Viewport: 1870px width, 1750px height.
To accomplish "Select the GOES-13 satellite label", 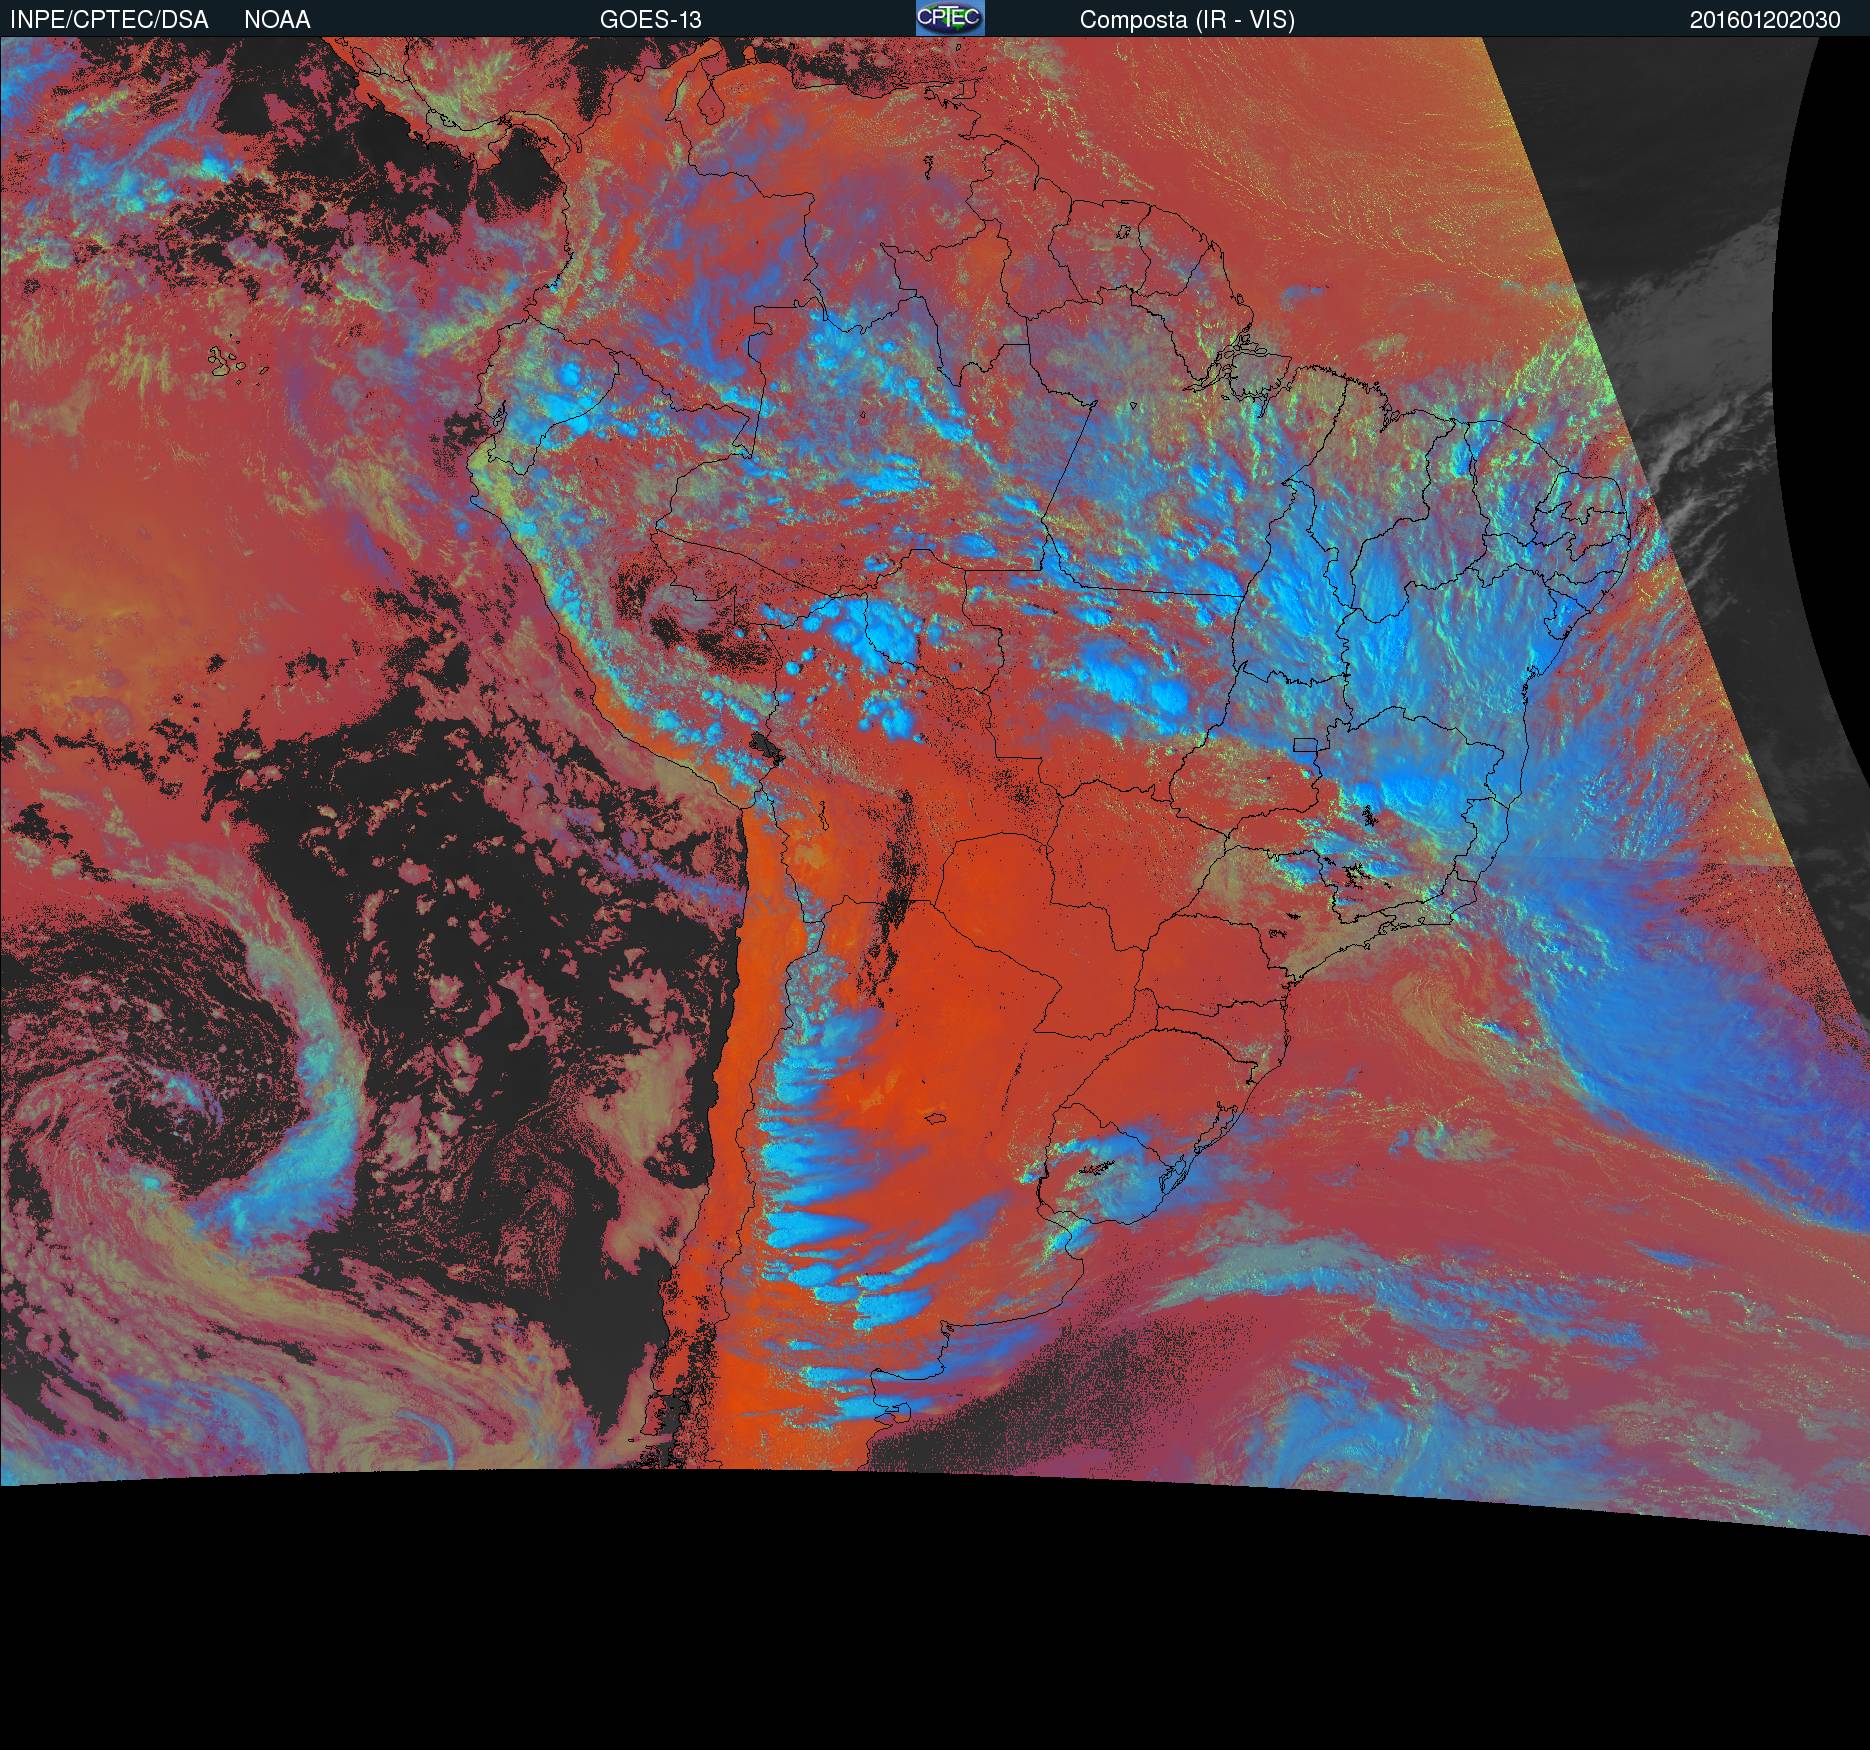I will click(650, 19).
